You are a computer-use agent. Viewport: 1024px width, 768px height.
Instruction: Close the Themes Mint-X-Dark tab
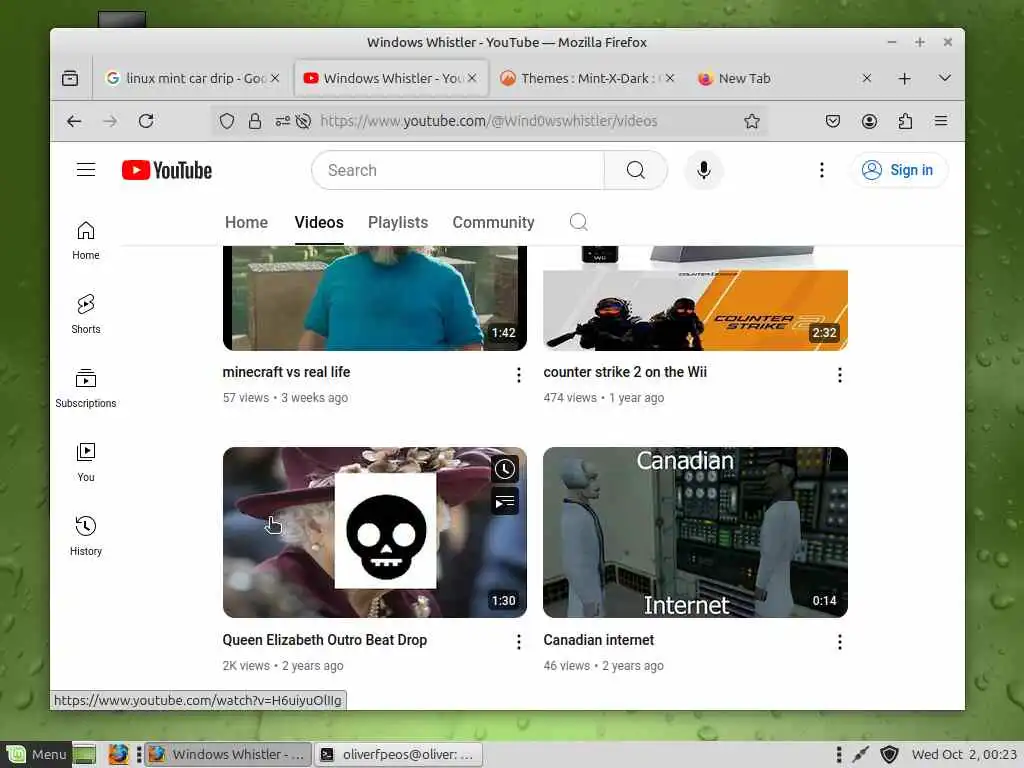[669, 78]
